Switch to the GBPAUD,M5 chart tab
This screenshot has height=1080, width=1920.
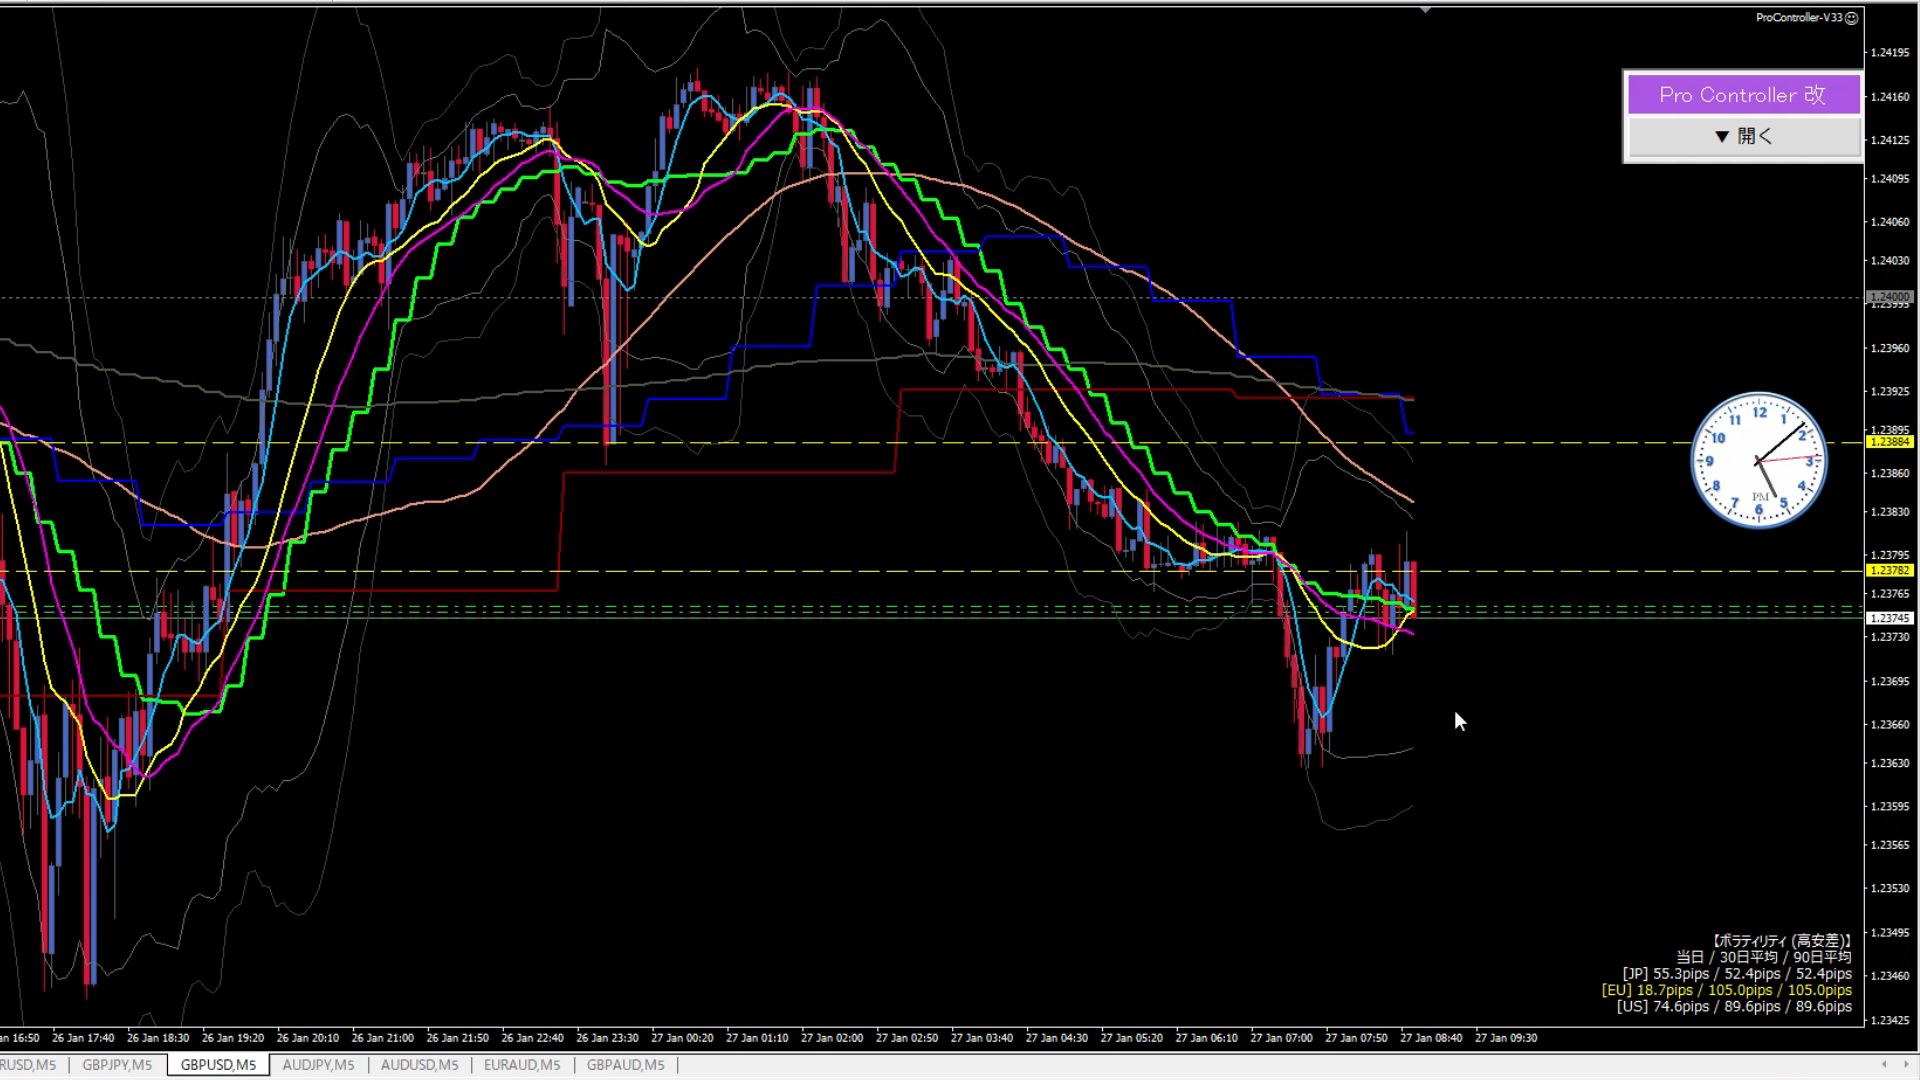pyautogui.click(x=625, y=1065)
